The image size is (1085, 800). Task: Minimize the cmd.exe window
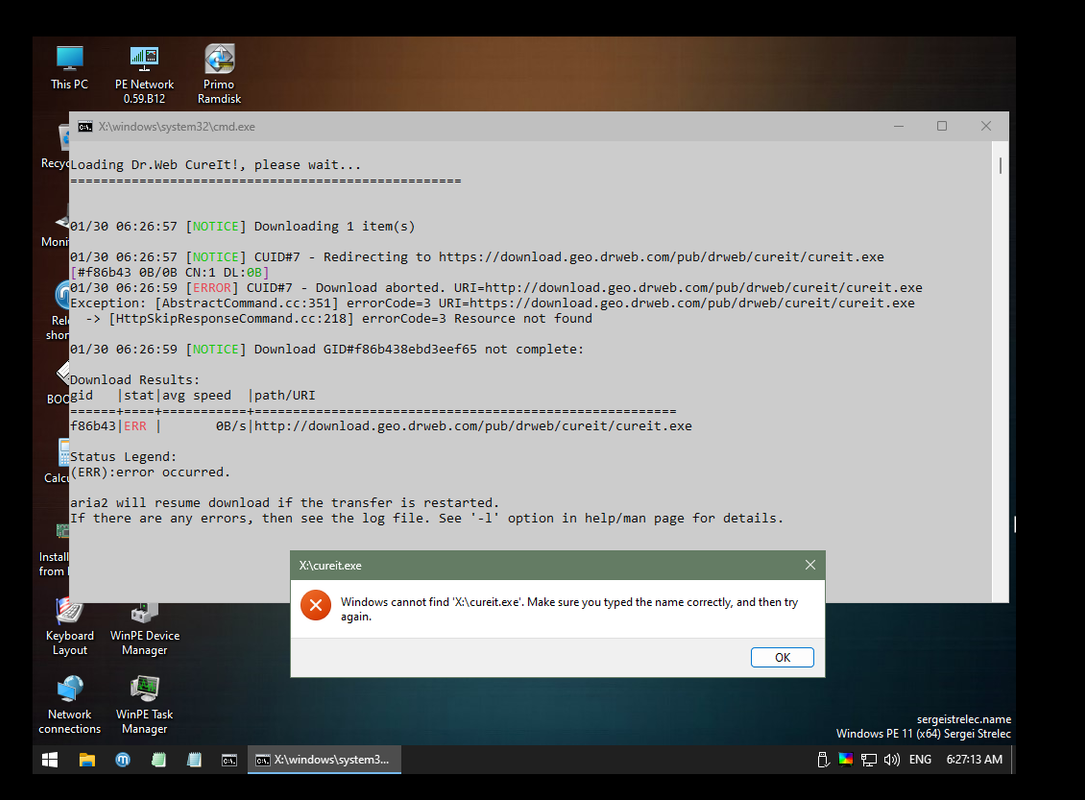pyautogui.click(x=899, y=126)
